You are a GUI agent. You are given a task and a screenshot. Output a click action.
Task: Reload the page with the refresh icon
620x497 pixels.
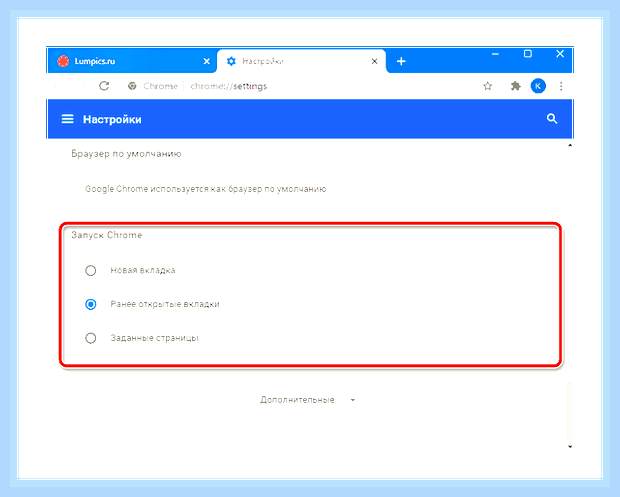coord(104,86)
